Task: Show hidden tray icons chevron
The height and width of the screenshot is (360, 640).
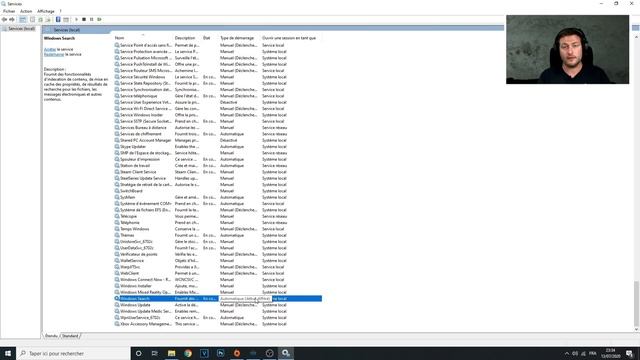Action: pyautogui.click(x=567, y=353)
